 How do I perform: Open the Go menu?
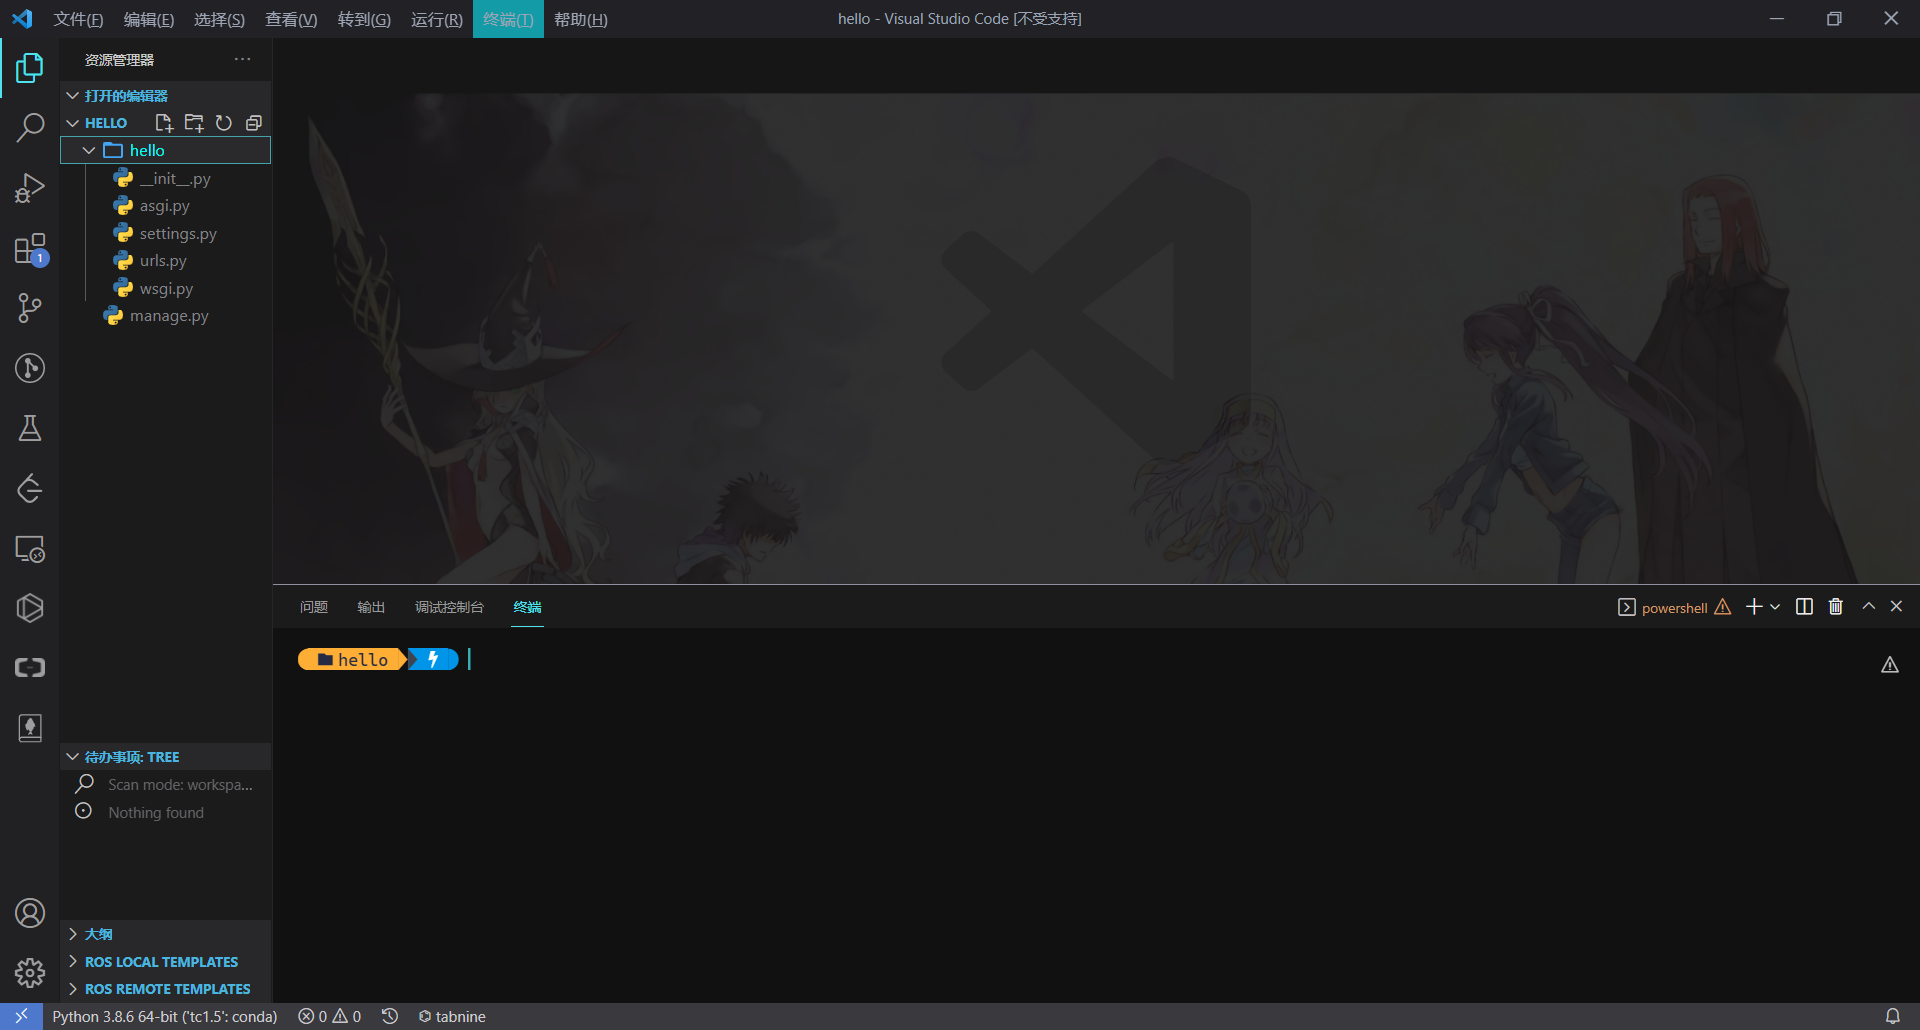click(x=364, y=19)
